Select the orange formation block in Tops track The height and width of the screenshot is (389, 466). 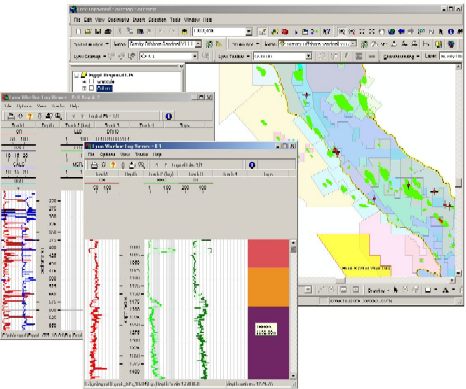pyautogui.click(x=268, y=287)
